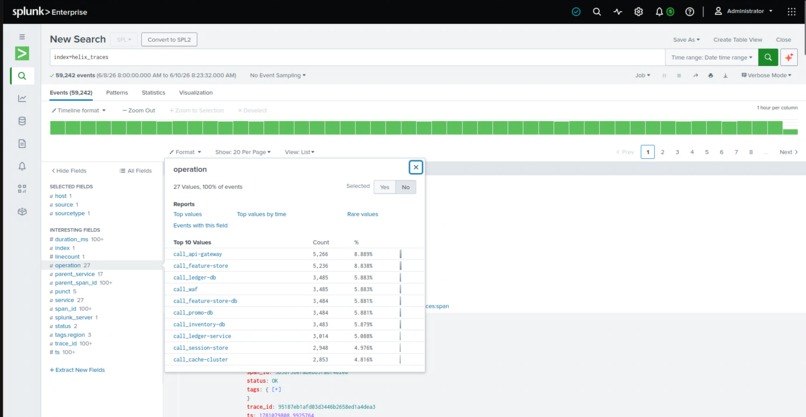The image size is (806, 417).
Task: Click call_ledger-db value
Action: pyautogui.click(x=193, y=278)
